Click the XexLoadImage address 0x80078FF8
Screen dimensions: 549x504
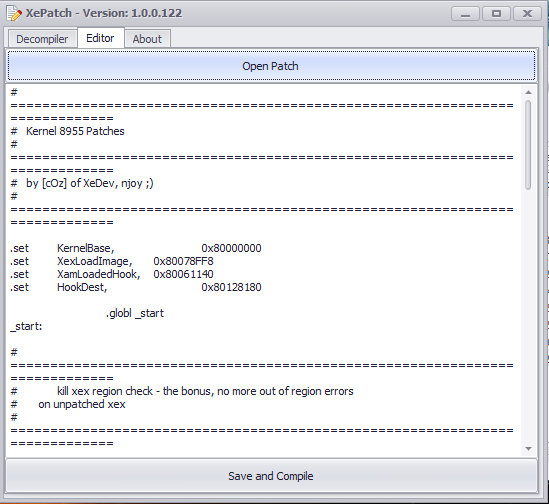183,261
